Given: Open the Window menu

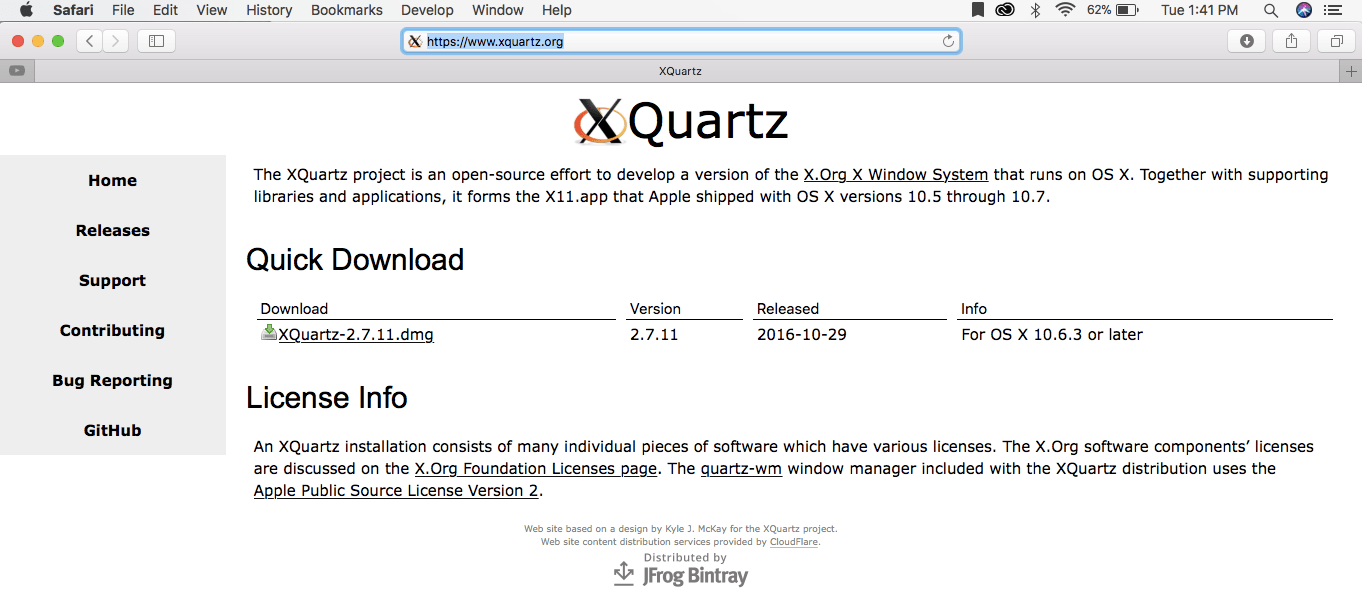Looking at the screenshot, I should 497,10.
